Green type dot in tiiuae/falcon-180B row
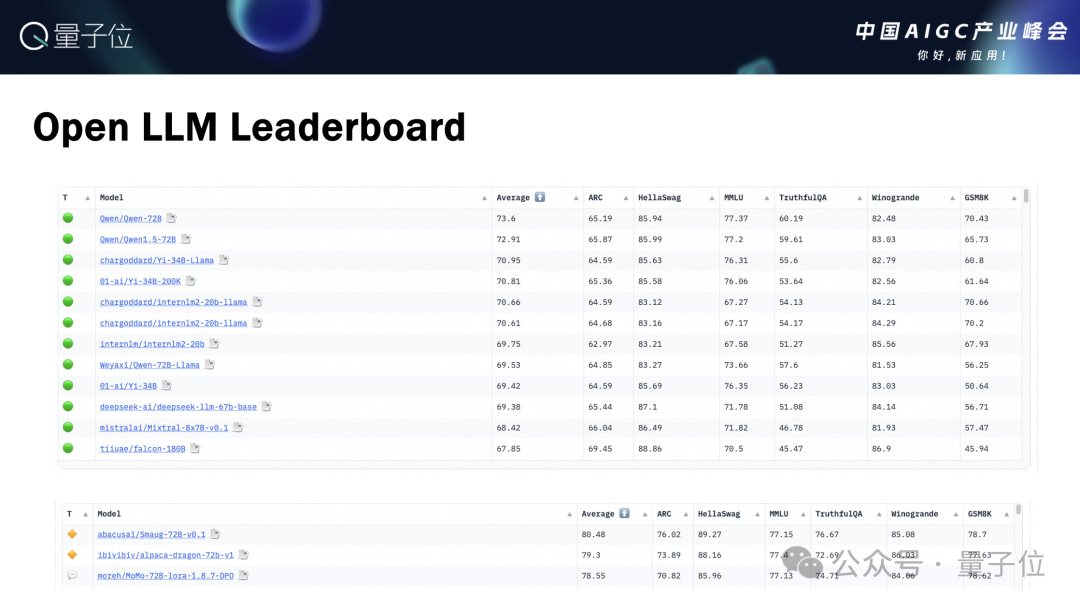1080x607 pixels. tap(68, 448)
